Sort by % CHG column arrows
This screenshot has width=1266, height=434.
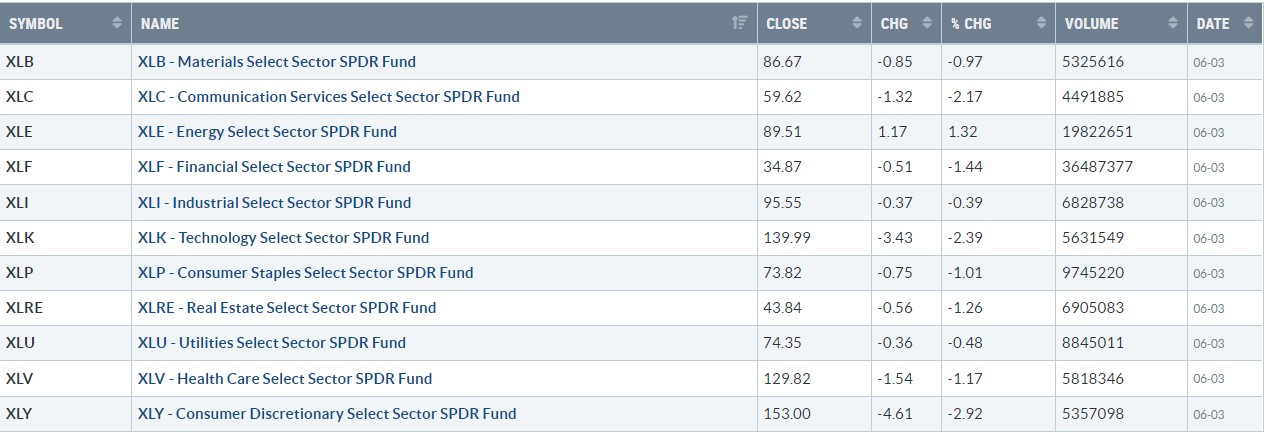[1041, 23]
